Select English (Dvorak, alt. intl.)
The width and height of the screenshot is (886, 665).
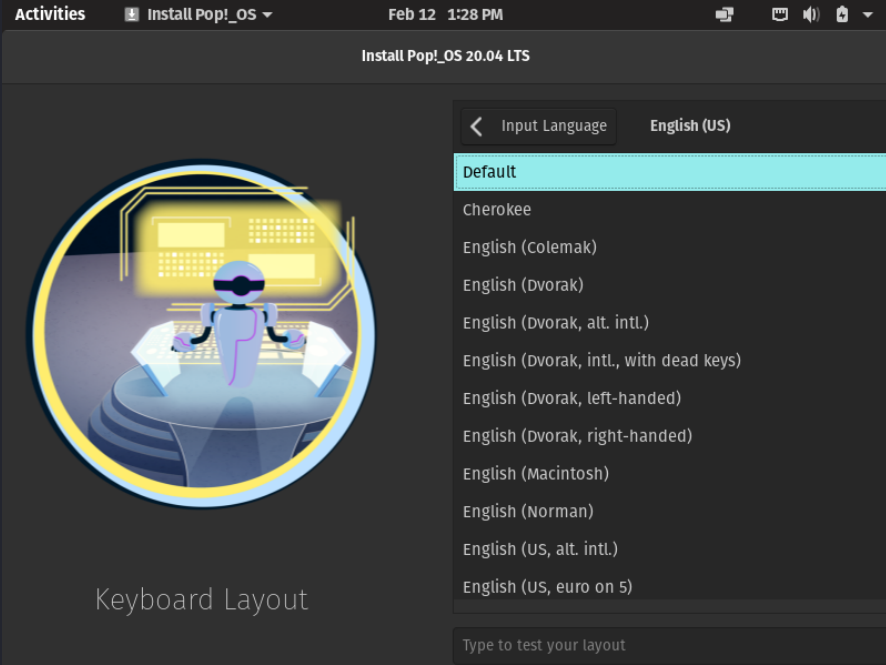coord(670,323)
